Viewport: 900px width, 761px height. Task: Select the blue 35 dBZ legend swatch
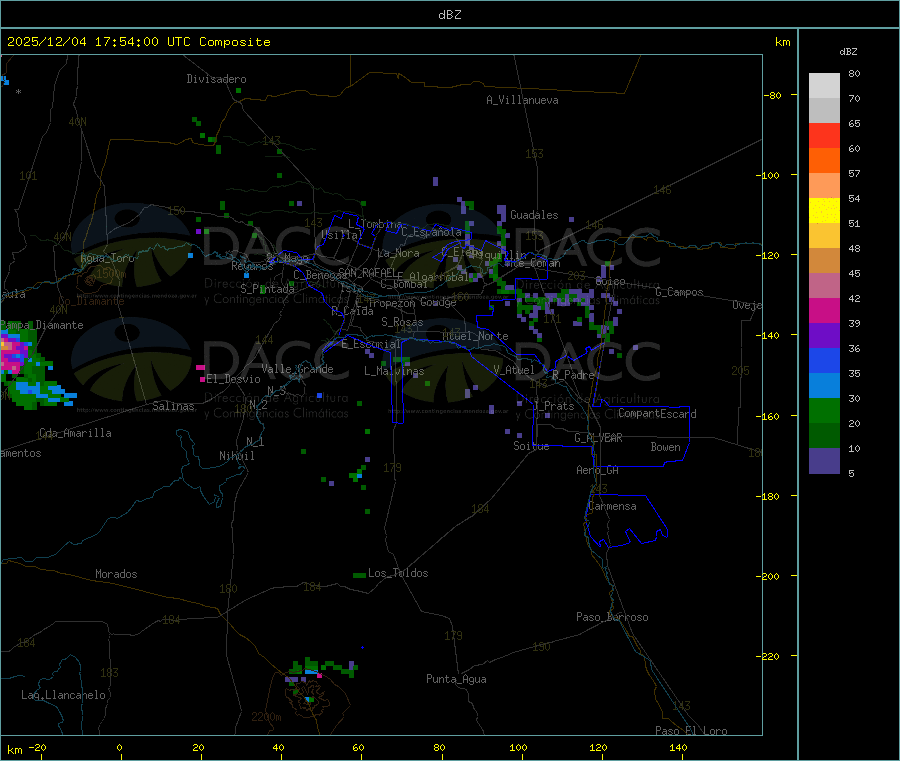point(824,360)
